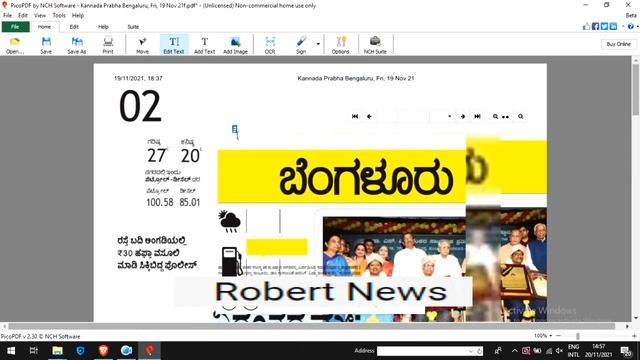This screenshot has width=640, height=360.
Task: Click the thumbs-up like icon
Action: click(x=587, y=27)
